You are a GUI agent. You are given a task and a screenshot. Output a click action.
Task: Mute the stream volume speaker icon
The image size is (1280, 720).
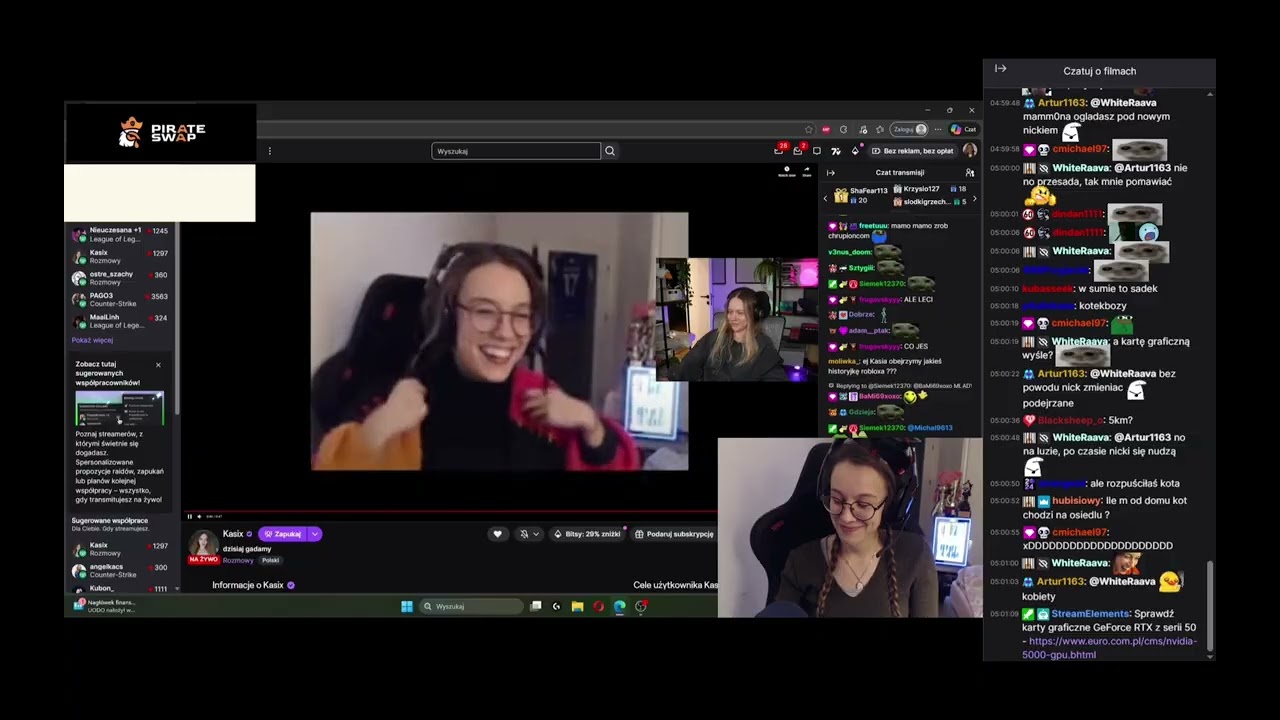197,516
